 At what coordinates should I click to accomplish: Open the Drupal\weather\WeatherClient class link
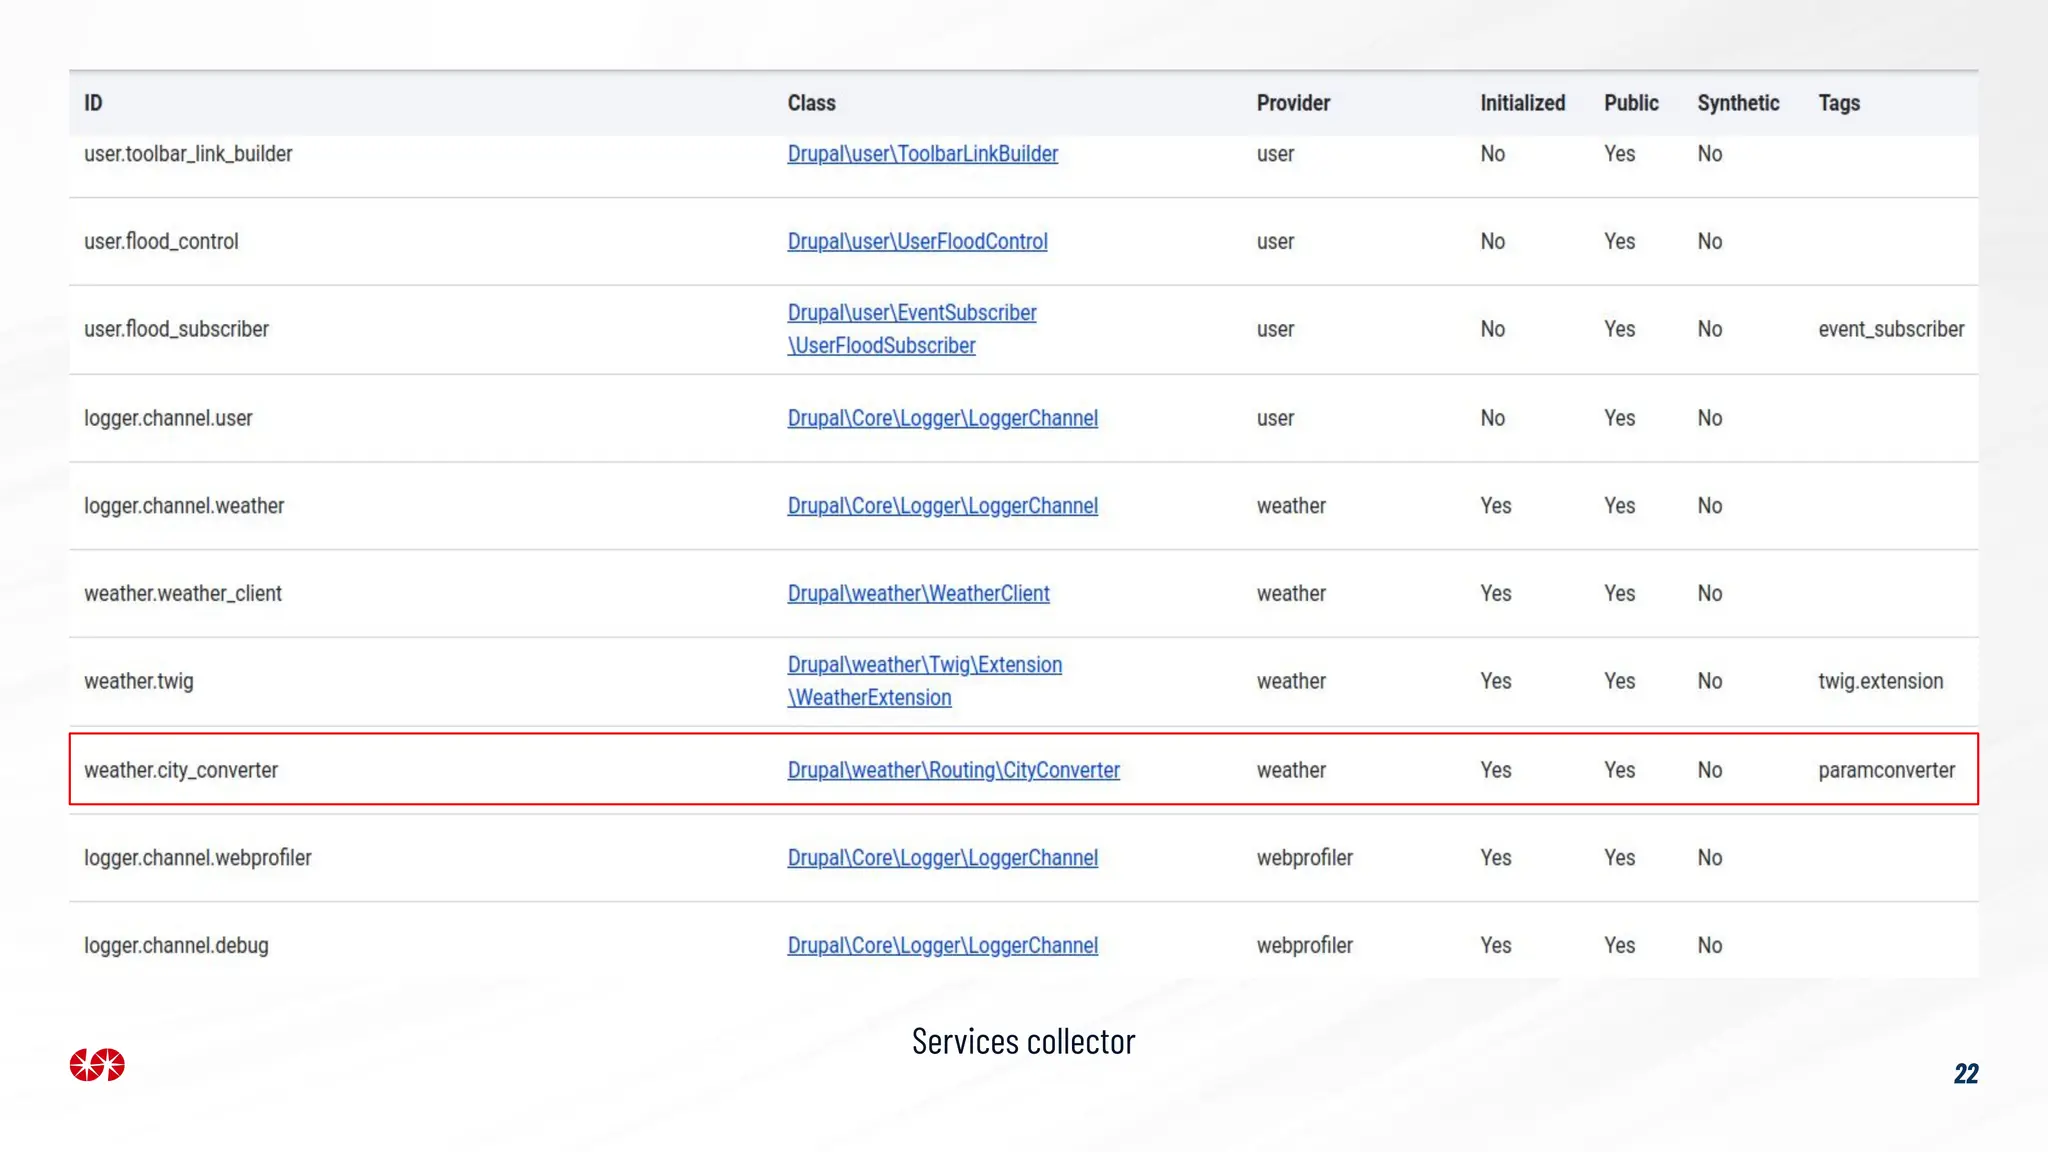[x=918, y=594]
